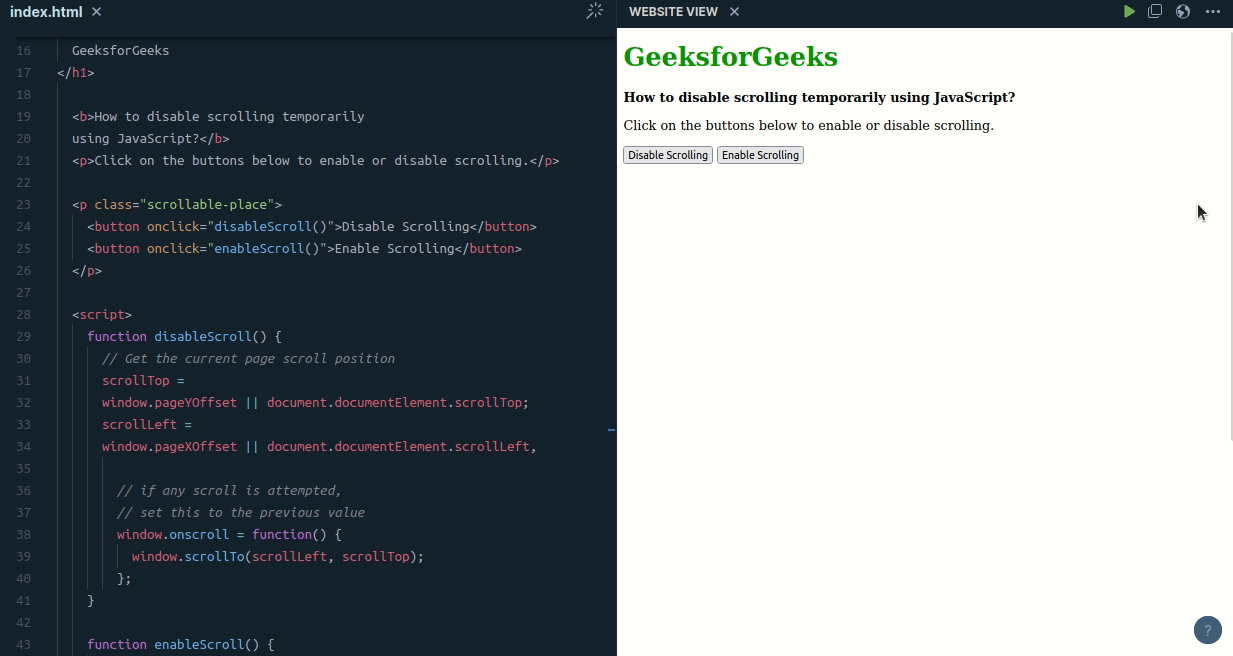Place cursor on the disableScroll function name
Image resolution: width=1233 pixels, height=656 pixels.
click(x=202, y=336)
